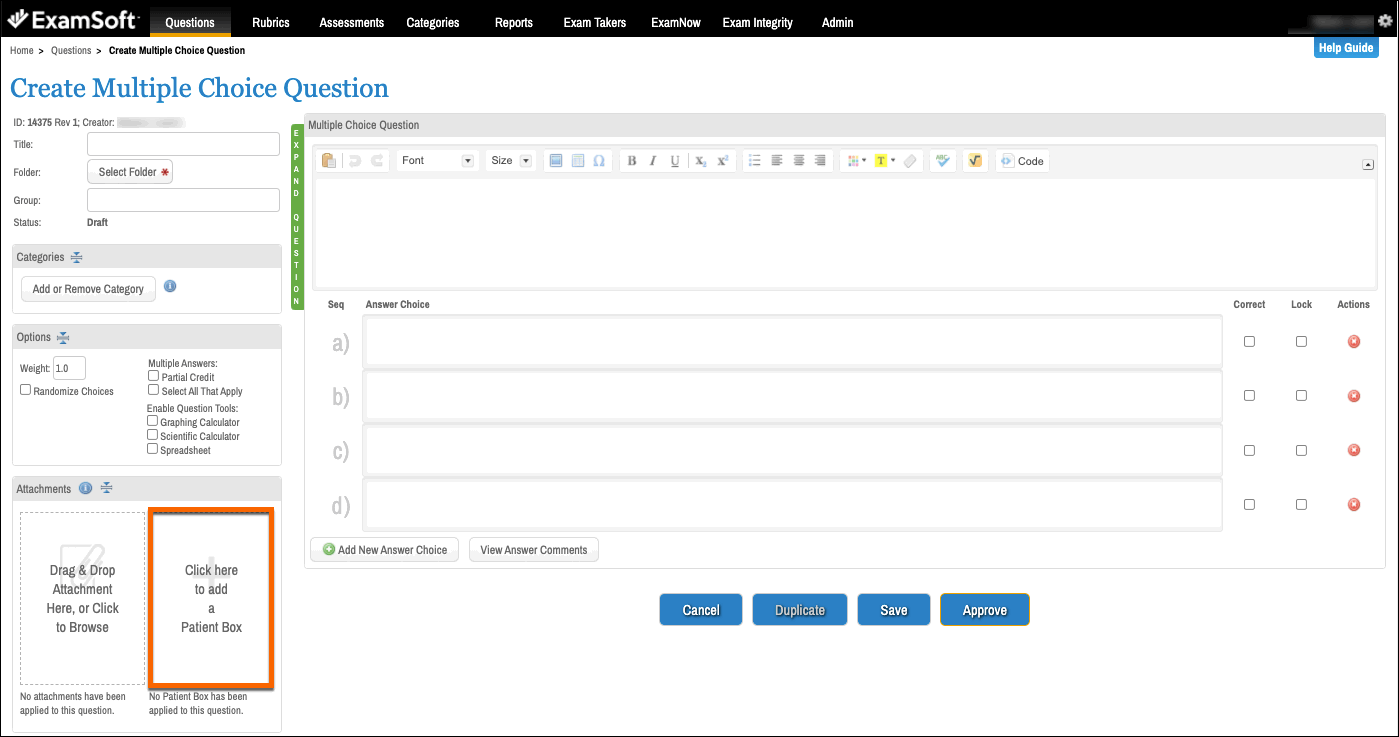Open the Rubrics menu

click(271, 22)
